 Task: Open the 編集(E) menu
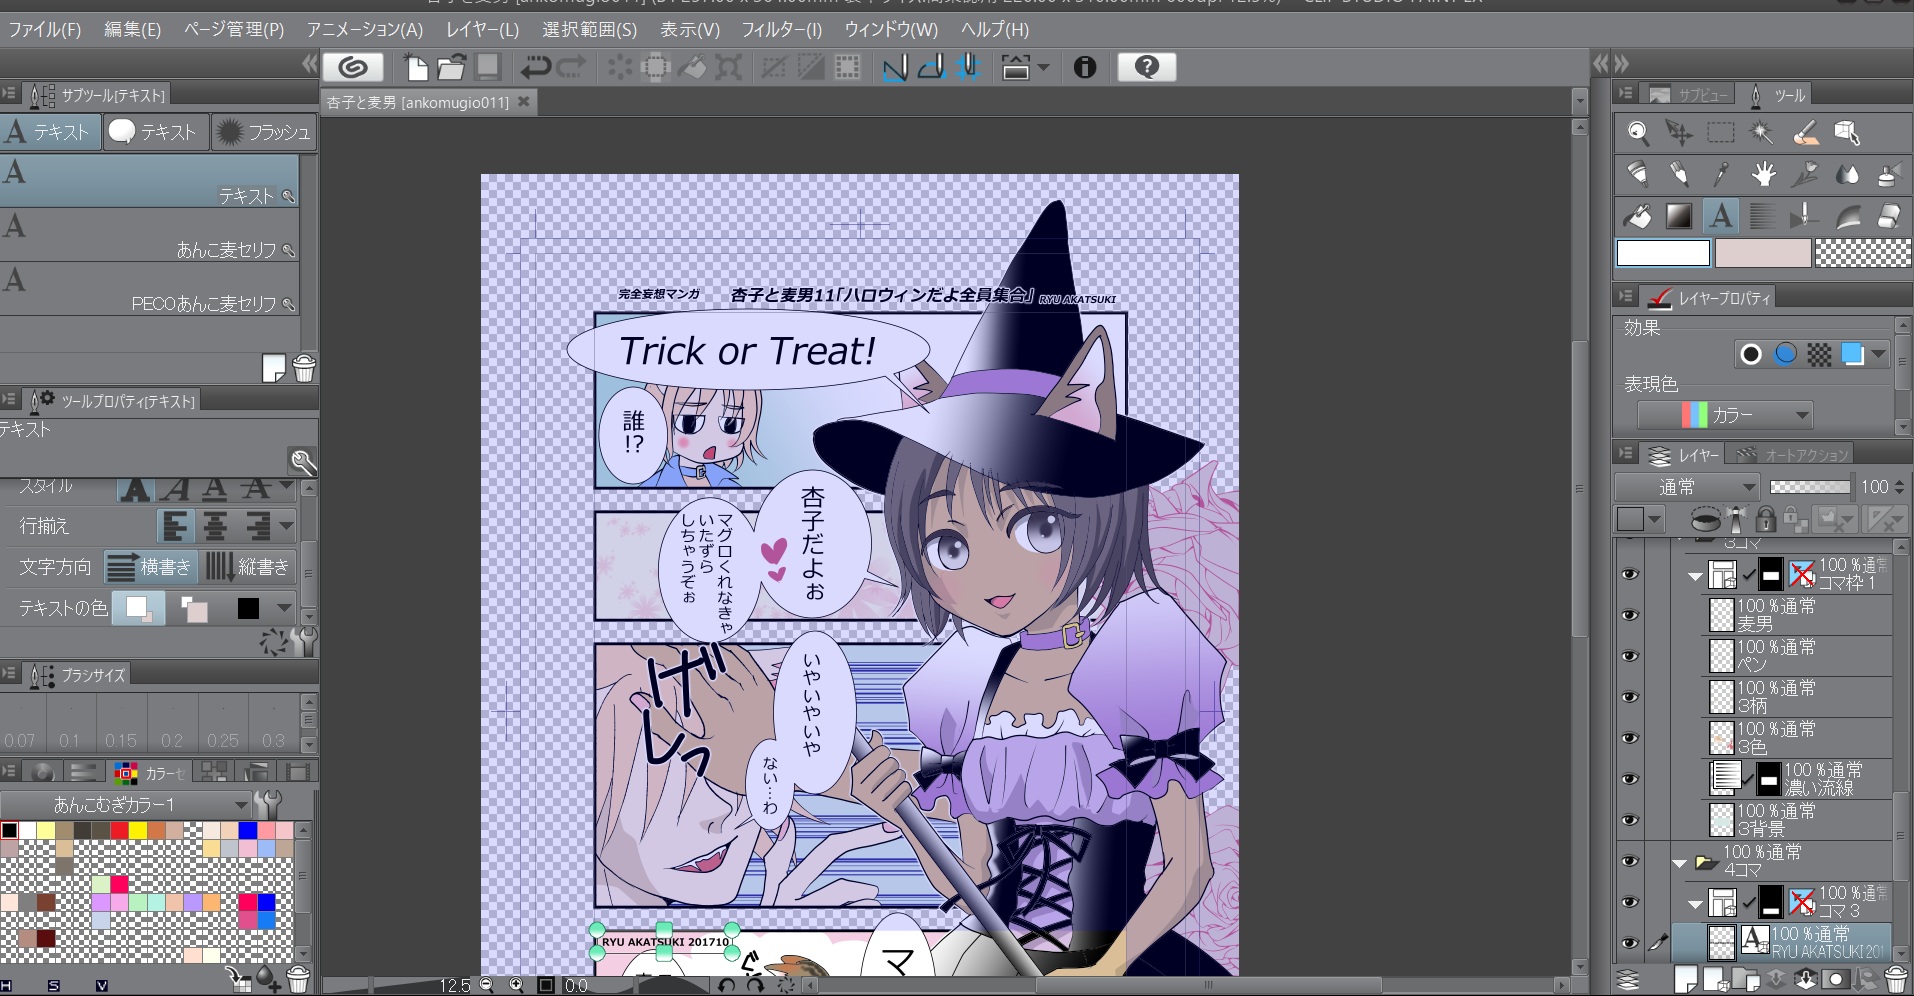click(133, 30)
